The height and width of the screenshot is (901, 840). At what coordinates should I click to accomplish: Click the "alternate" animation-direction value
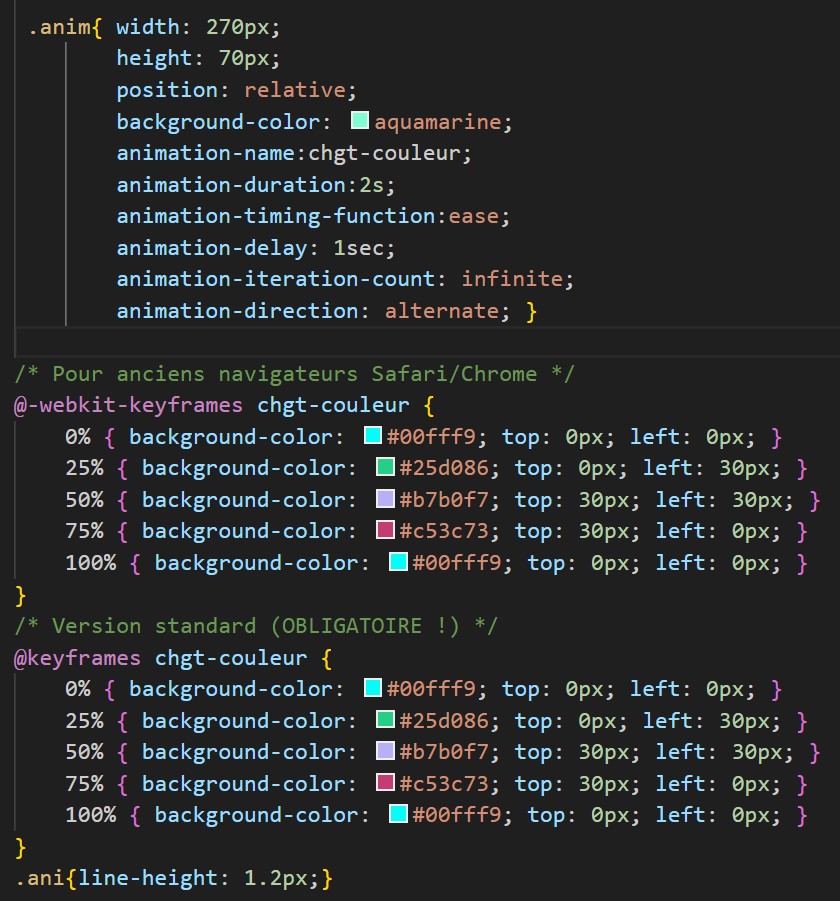[x=441, y=311]
